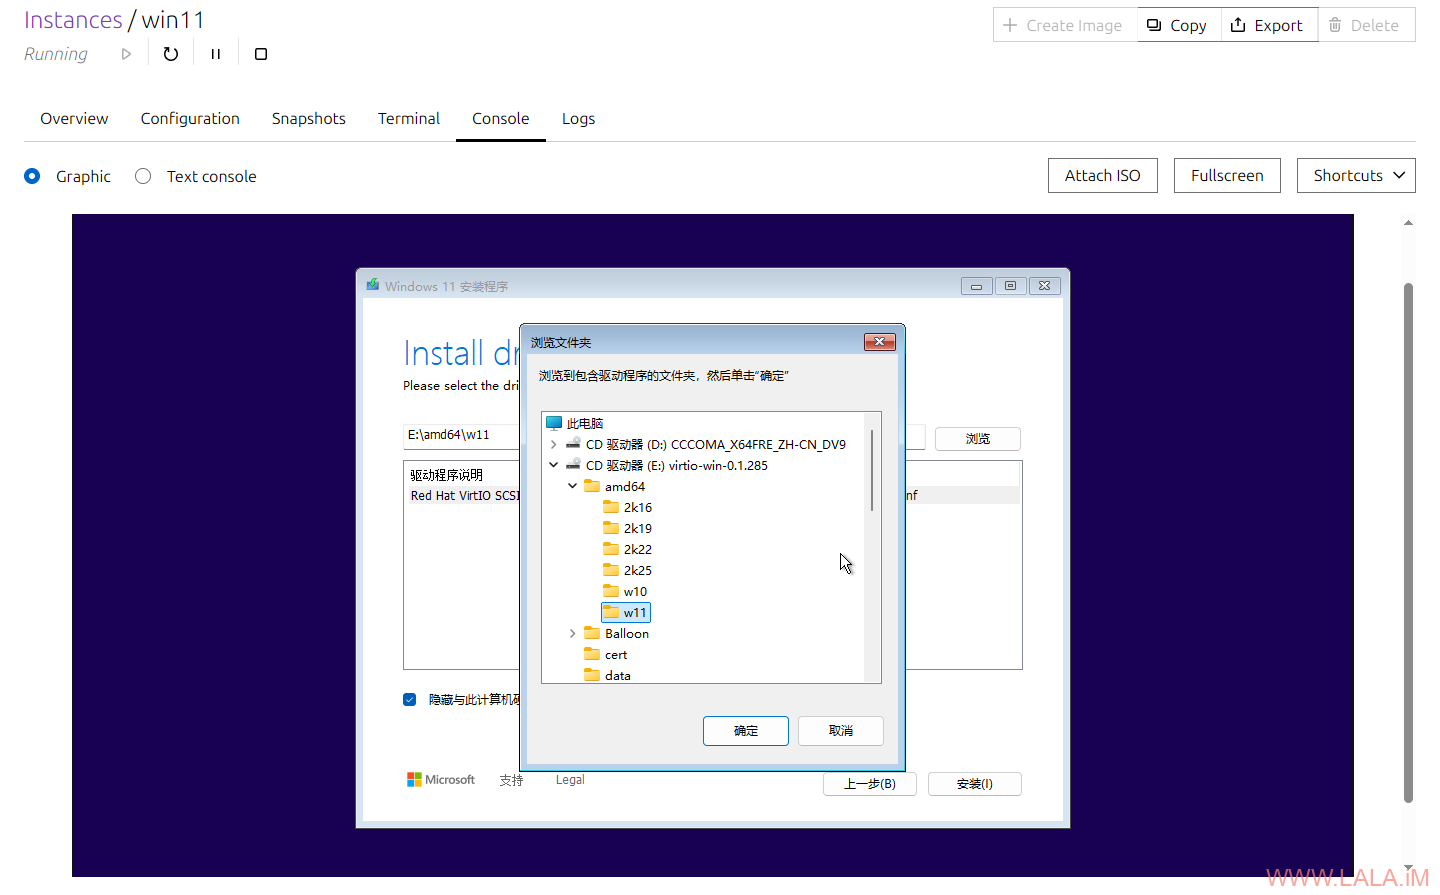Click the Copy instance button

pos(1177,25)
